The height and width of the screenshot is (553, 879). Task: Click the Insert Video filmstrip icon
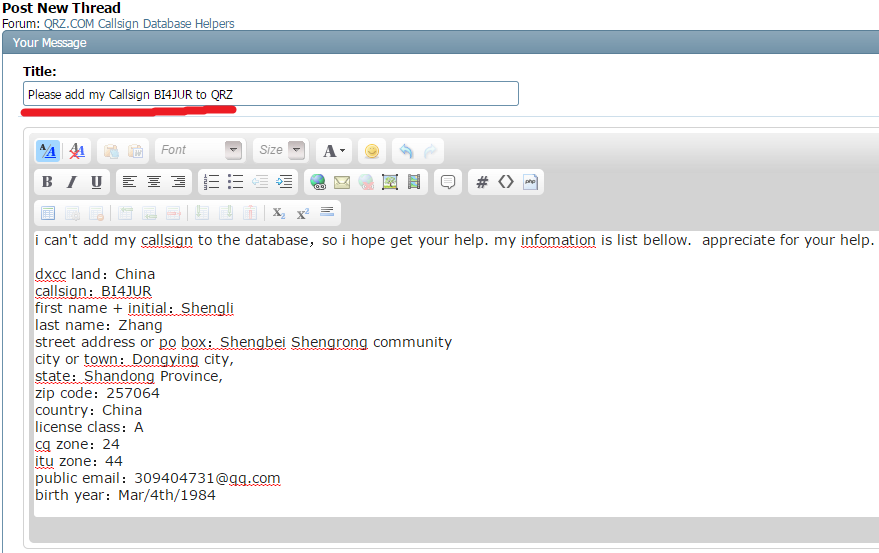414,182
